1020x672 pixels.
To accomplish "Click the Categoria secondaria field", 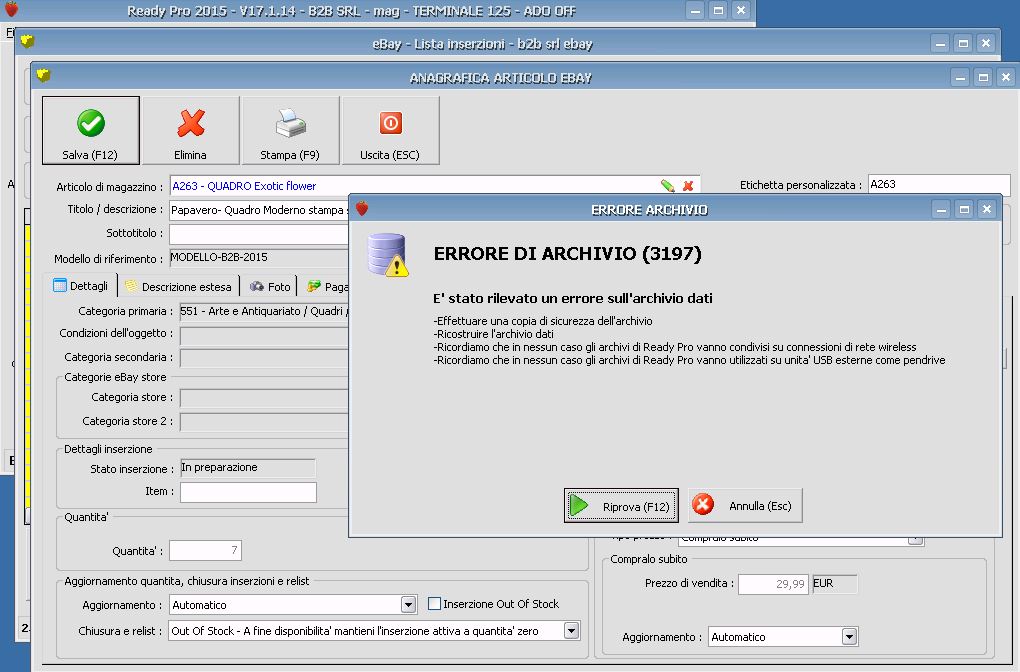I will pyautogui.click(x=265, y=358).
